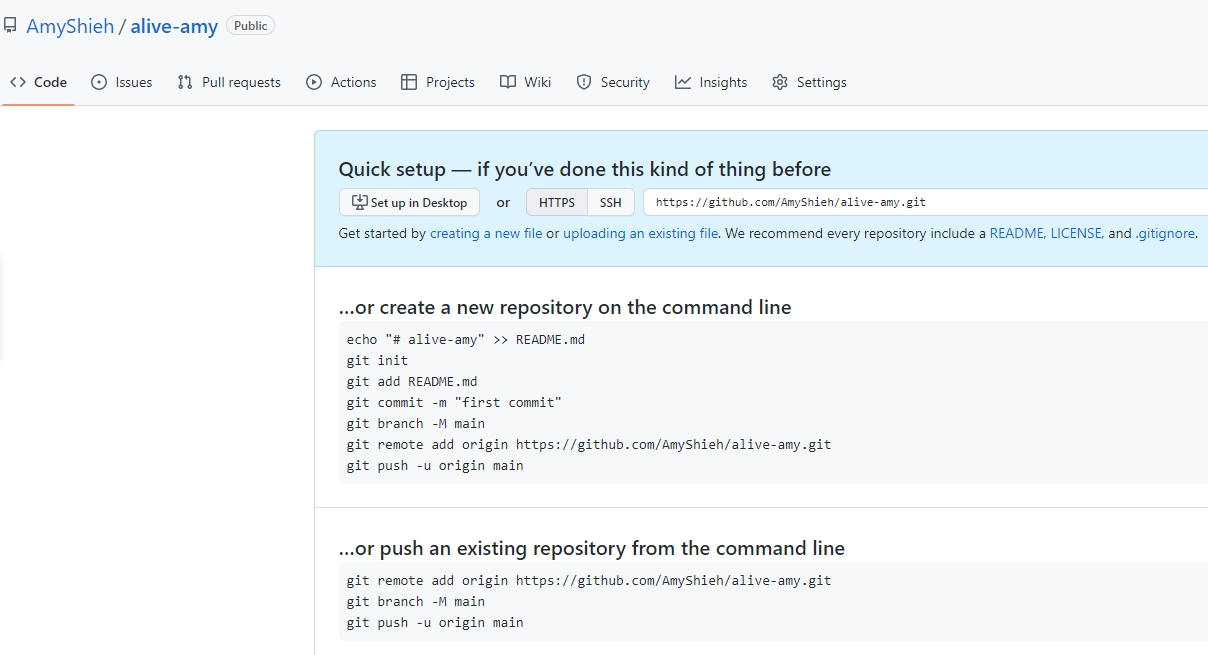1208x655 pixels.
Task: Switch to the Pull requests tab
Action: (229, 82)
